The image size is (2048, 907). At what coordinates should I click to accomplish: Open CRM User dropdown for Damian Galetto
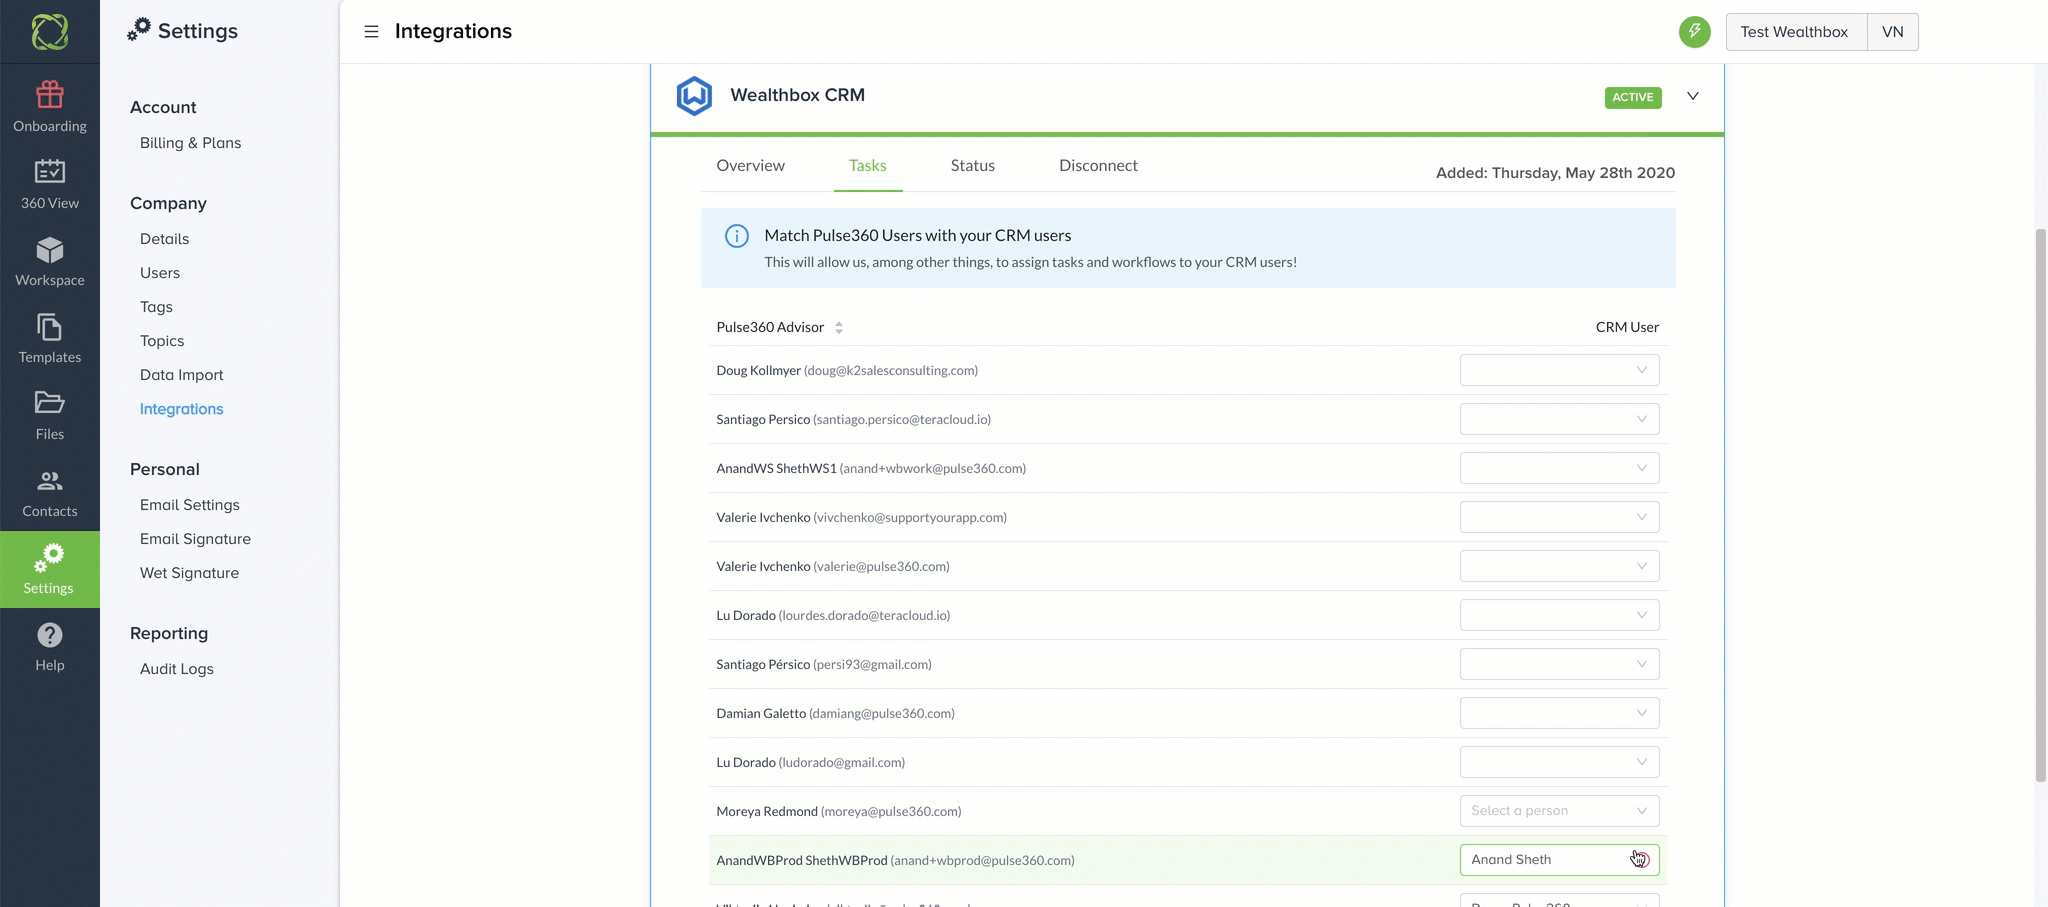[x=1559, y=713]
